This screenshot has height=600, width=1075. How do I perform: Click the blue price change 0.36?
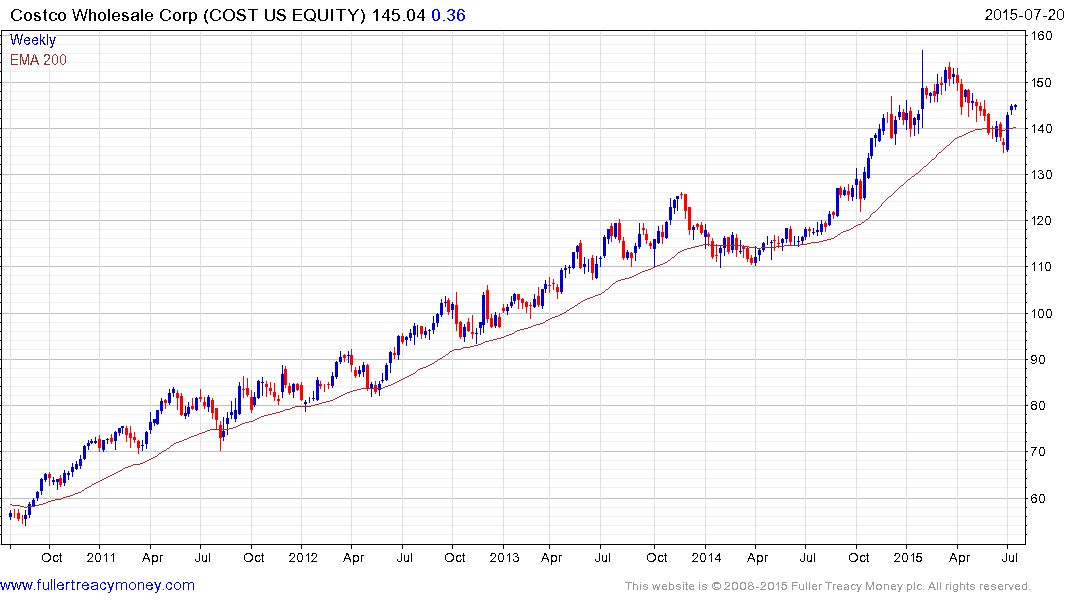pos(448,15)
